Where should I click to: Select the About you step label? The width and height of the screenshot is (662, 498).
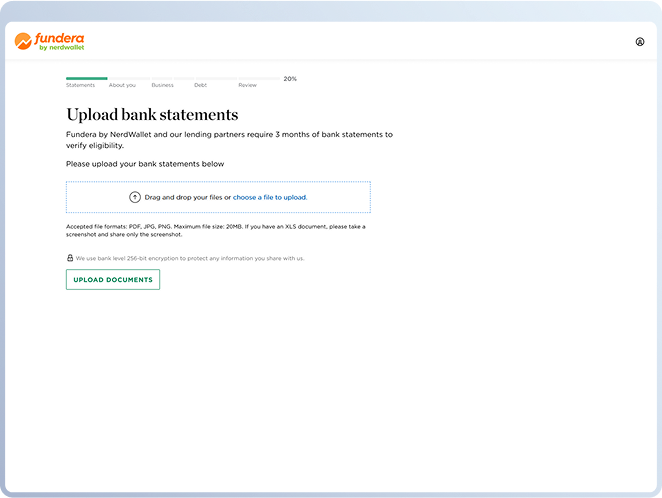[122, 85]
